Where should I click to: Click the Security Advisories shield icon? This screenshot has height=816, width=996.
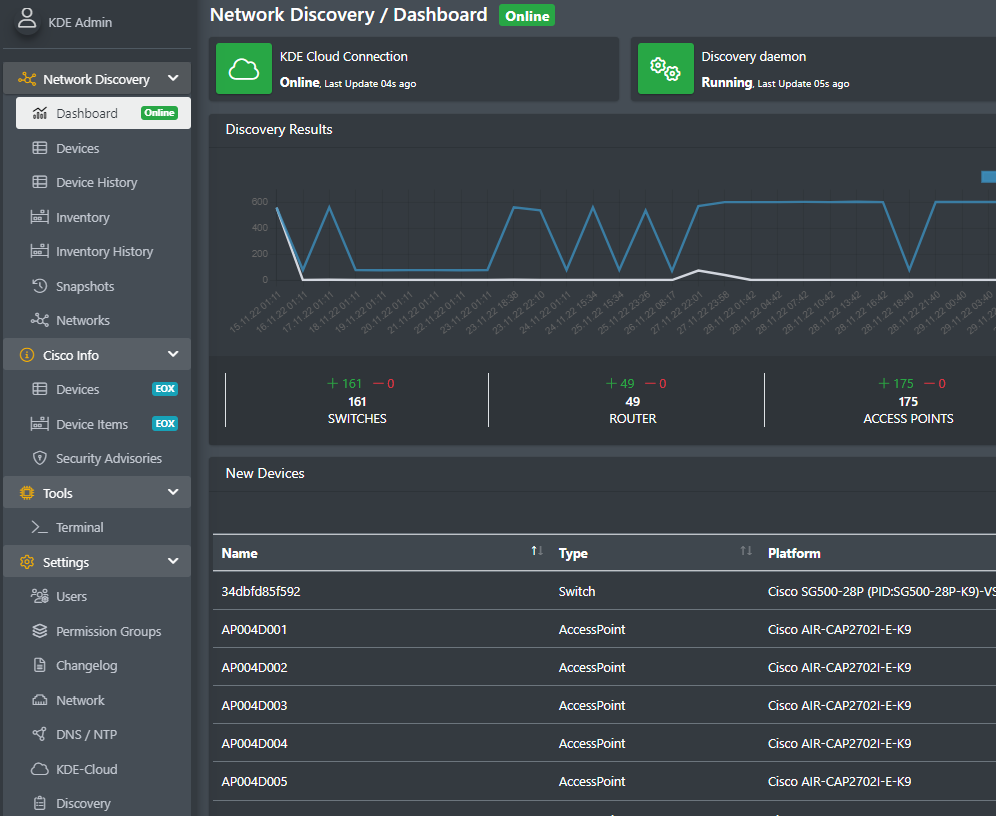pyautogui.click(x=39, y=458)
